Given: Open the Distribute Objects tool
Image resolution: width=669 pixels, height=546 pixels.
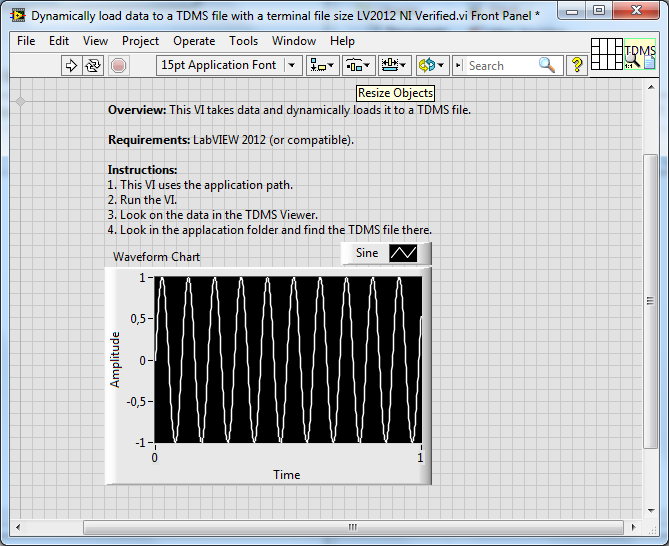Looking at the screenshot, I should click(x=358, y=65).
